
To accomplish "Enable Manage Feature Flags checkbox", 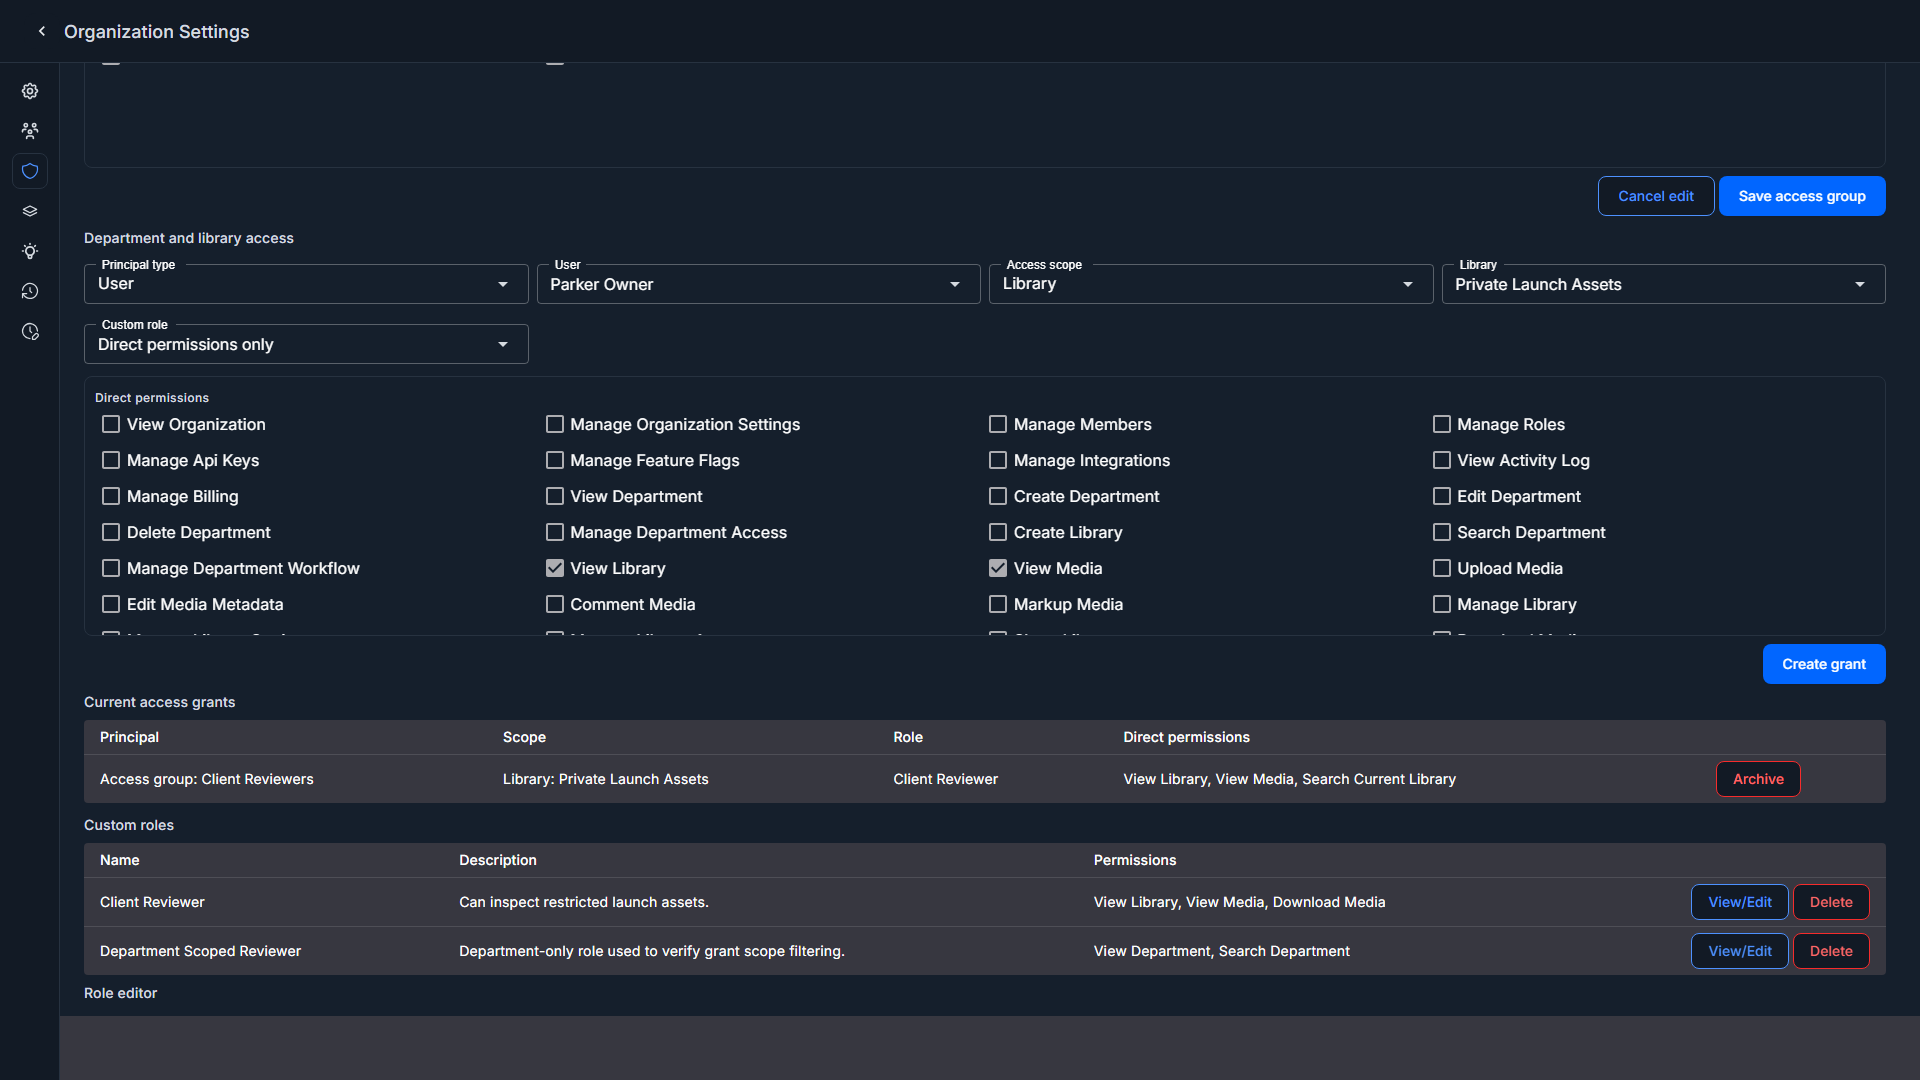I will point(555,460).
